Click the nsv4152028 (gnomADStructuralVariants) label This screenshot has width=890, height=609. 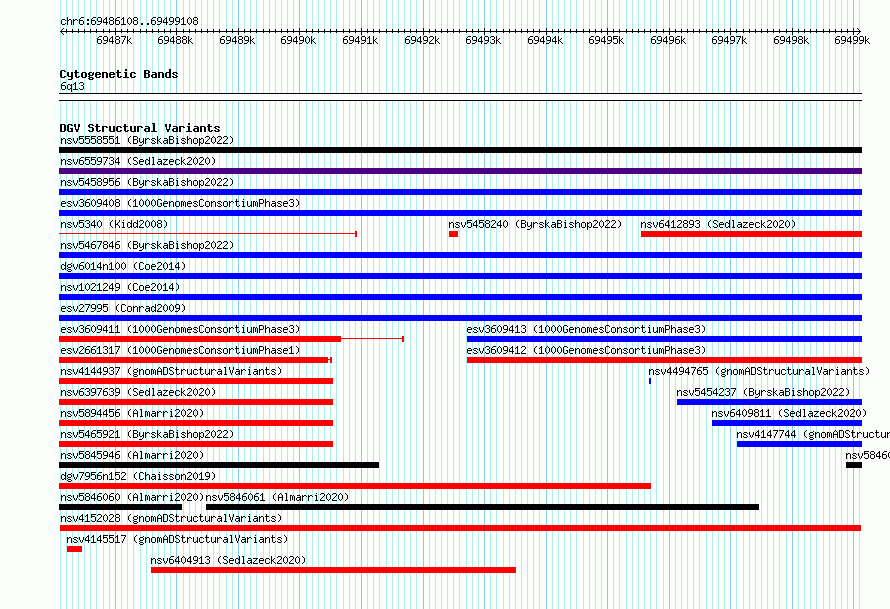click(171, 518)
